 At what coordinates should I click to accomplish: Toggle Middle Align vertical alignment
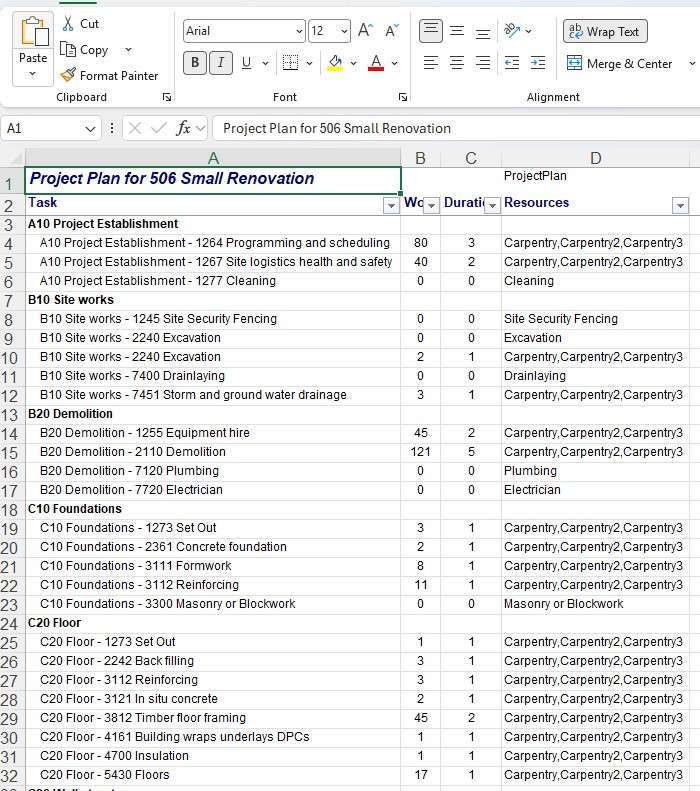click(457, 31)
